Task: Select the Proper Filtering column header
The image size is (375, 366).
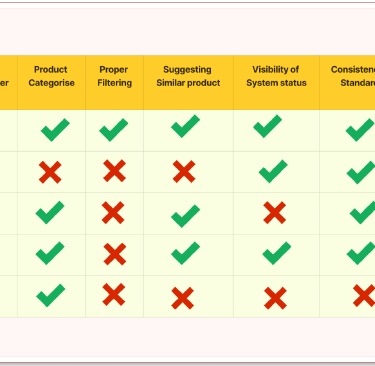Action: [114, 76]
